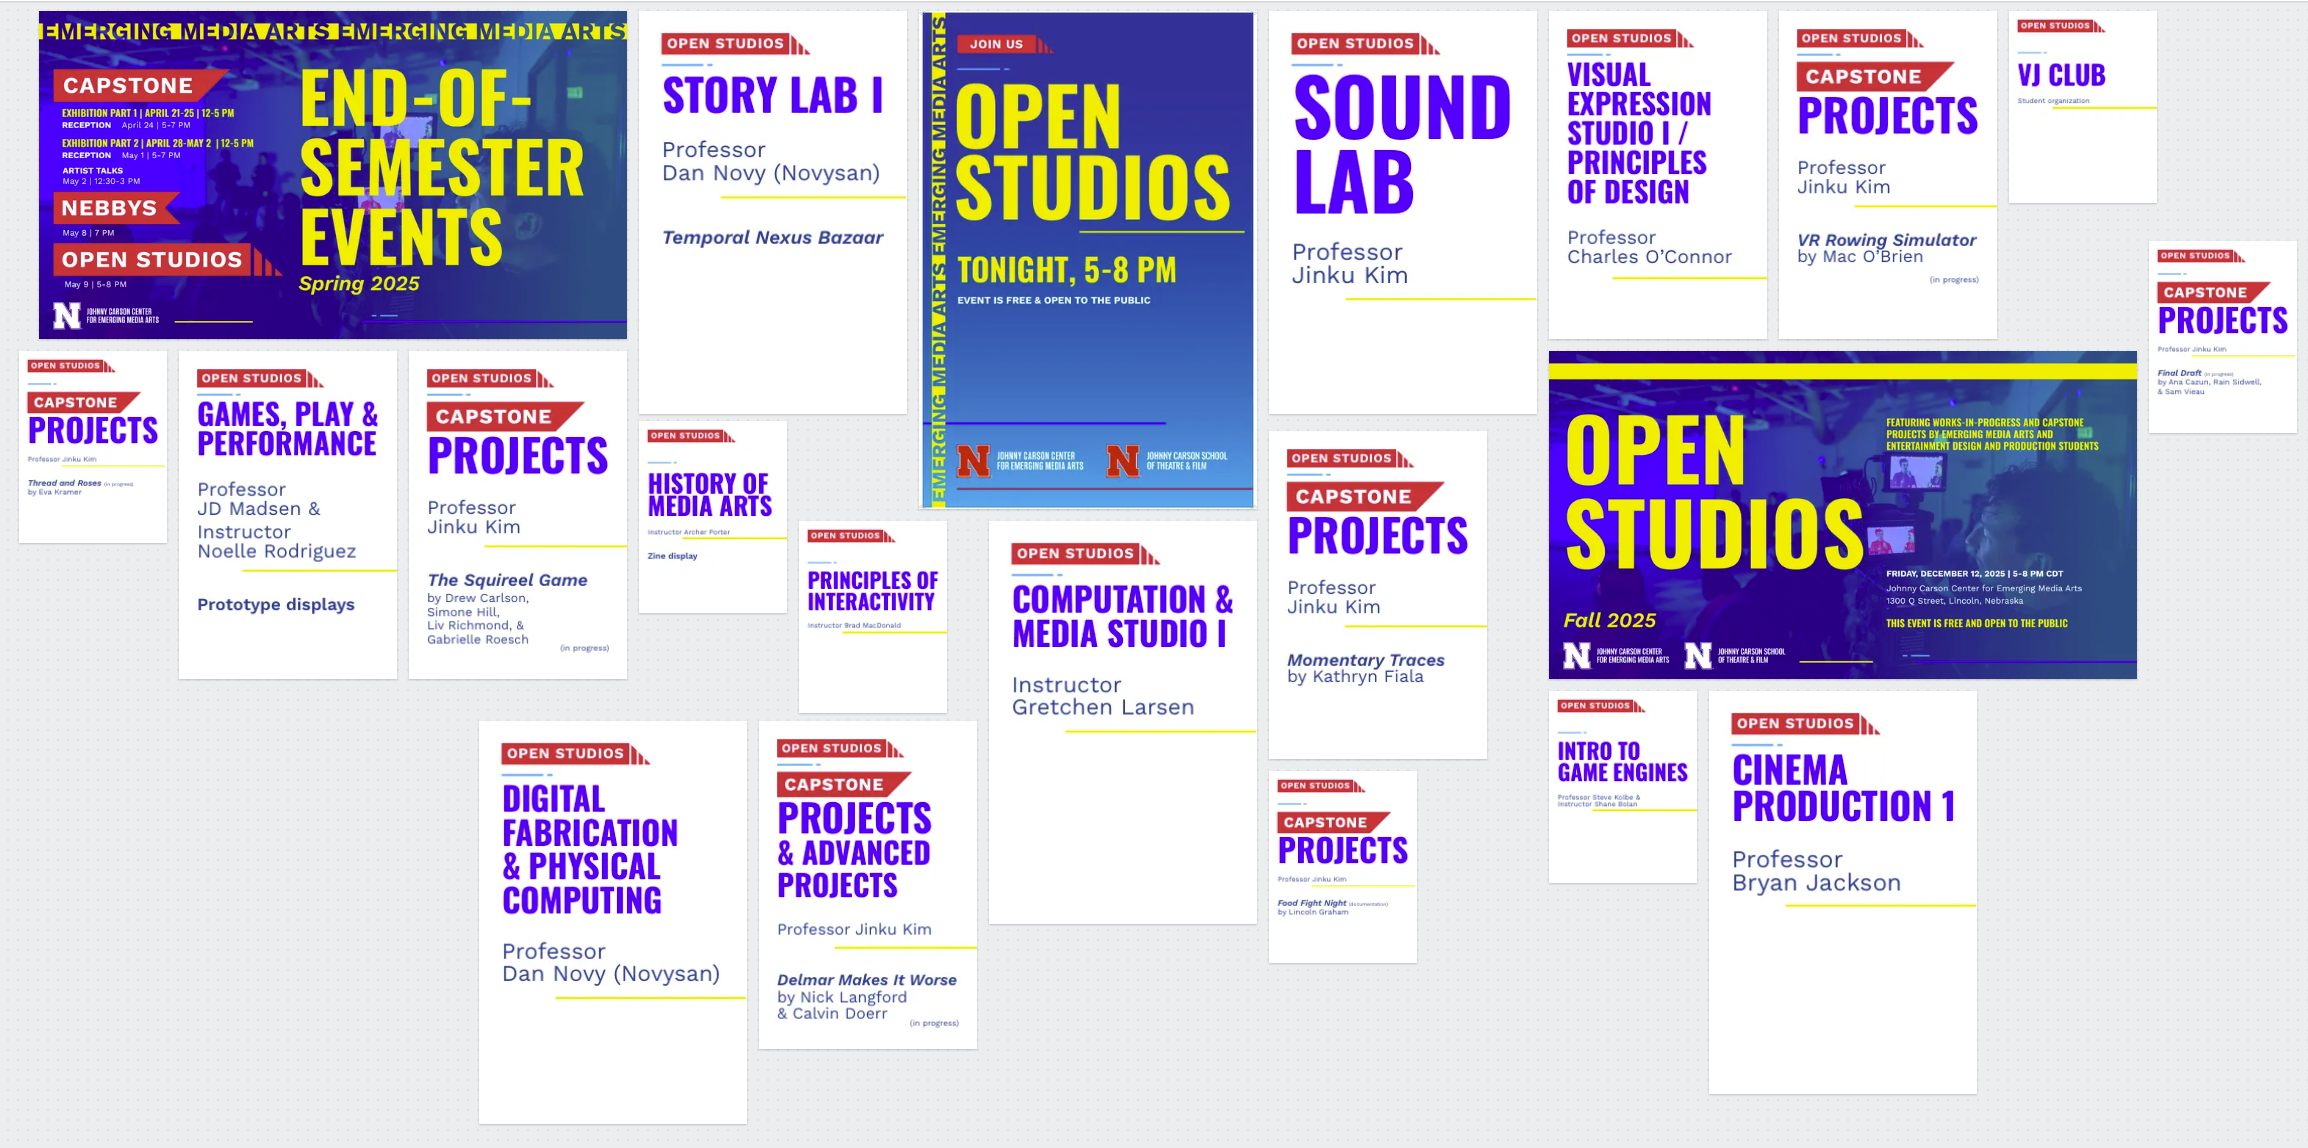Select the Open Studios Tonight 5-8 PM poster
Image resolution: width=2308 pixels, height=1148 pixels.
pyautogui.click(x=1088, y=260)
